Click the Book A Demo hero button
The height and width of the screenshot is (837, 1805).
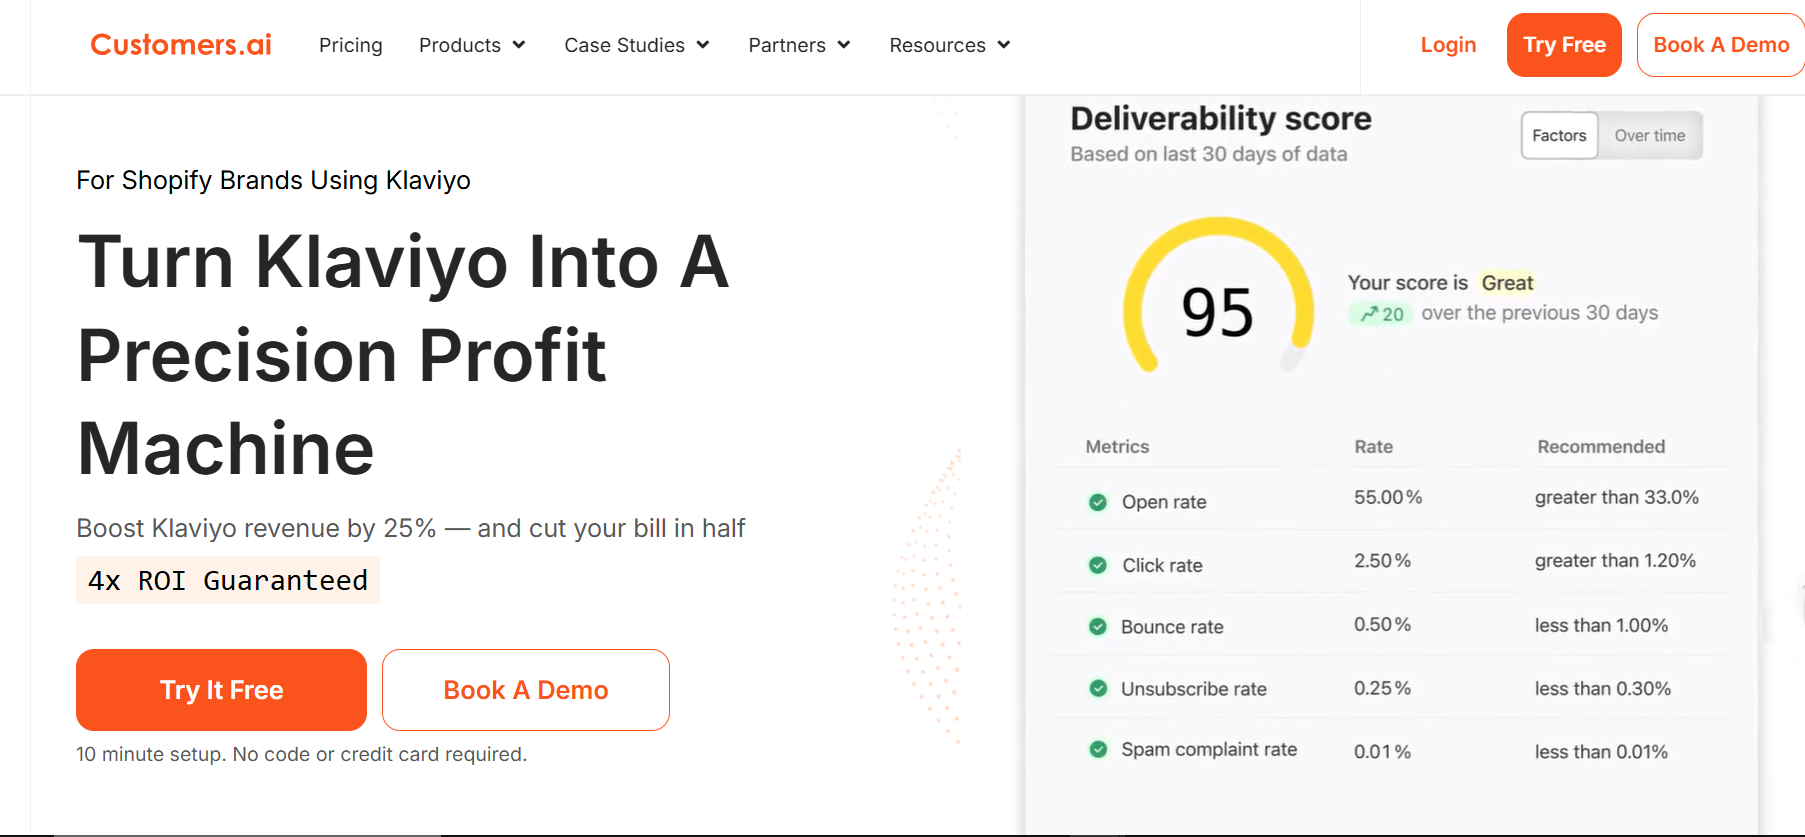tap(526, 690)
